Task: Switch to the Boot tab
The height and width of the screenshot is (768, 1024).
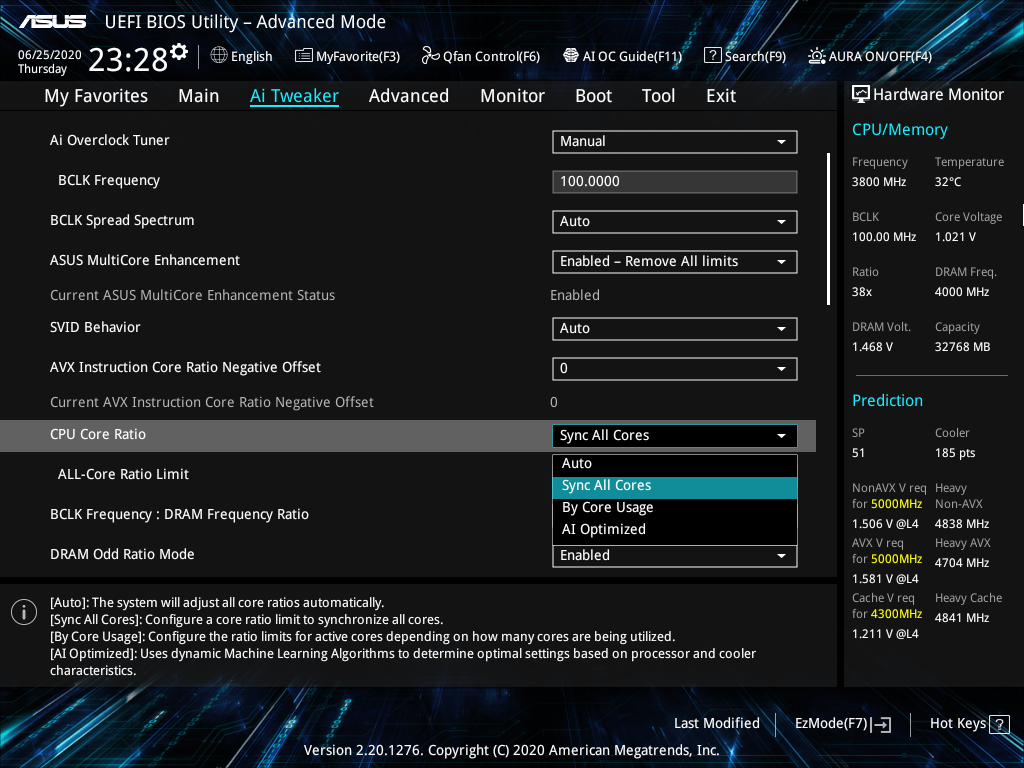Action: pos(594,96)
